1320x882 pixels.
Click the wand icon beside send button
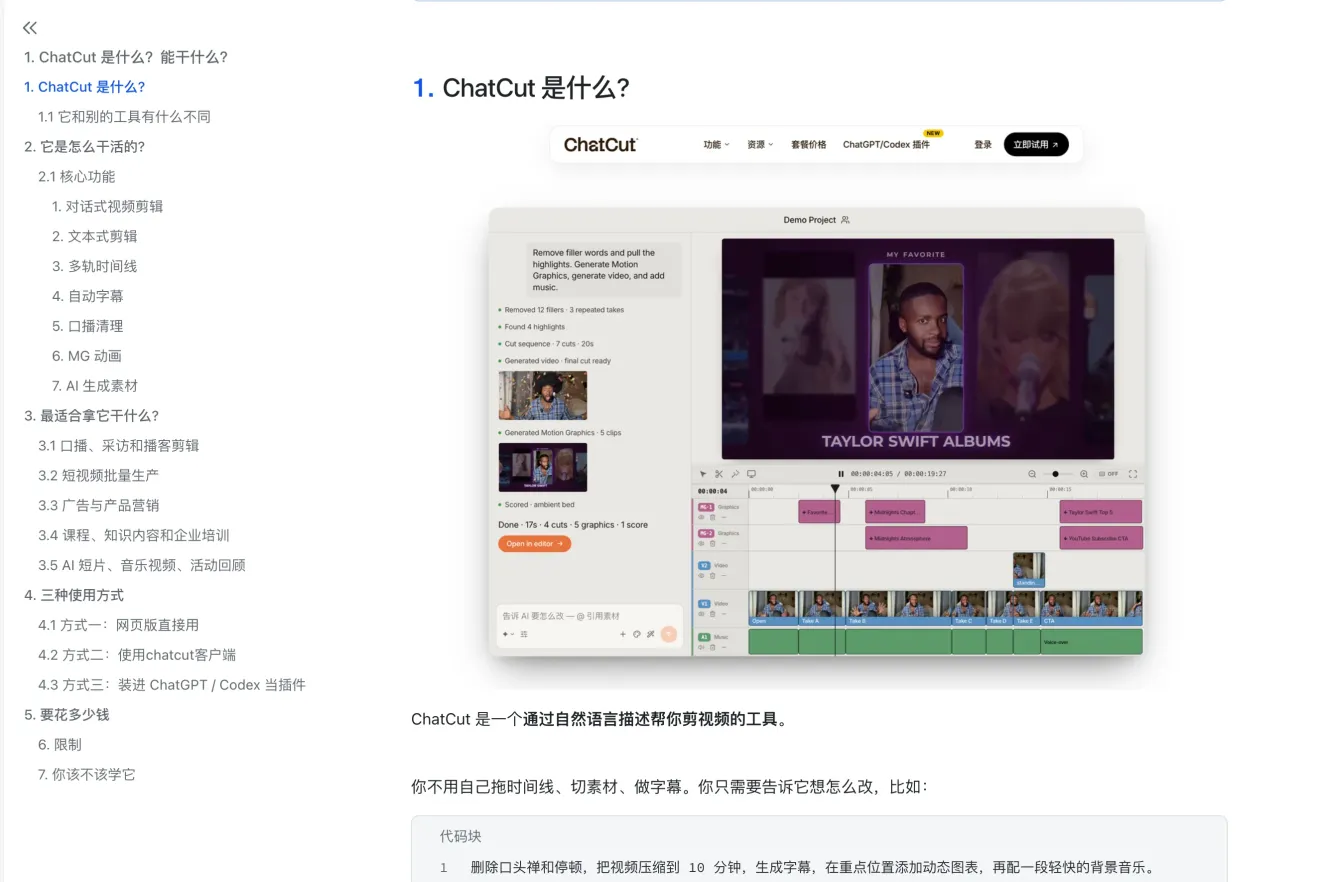coord(650,634)
